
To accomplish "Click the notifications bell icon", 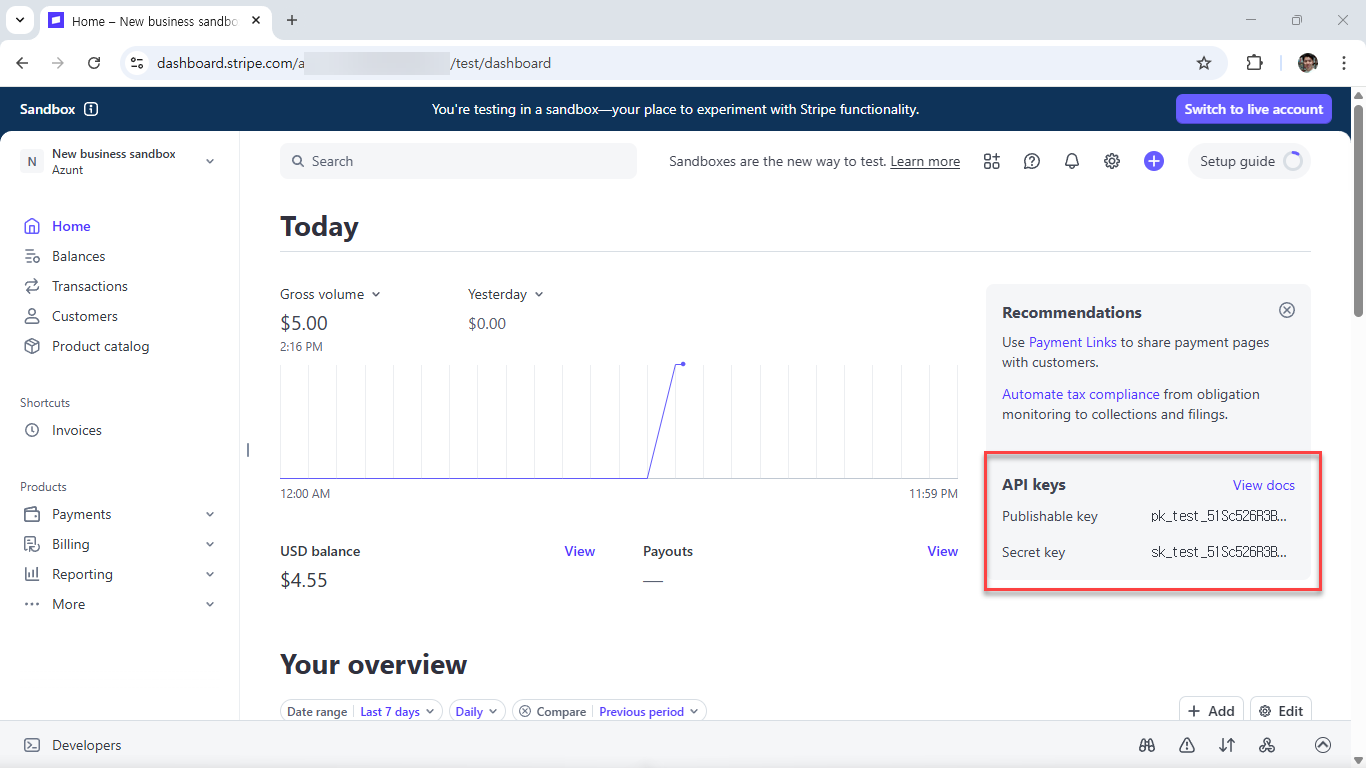I will (x=1072, y=161).
